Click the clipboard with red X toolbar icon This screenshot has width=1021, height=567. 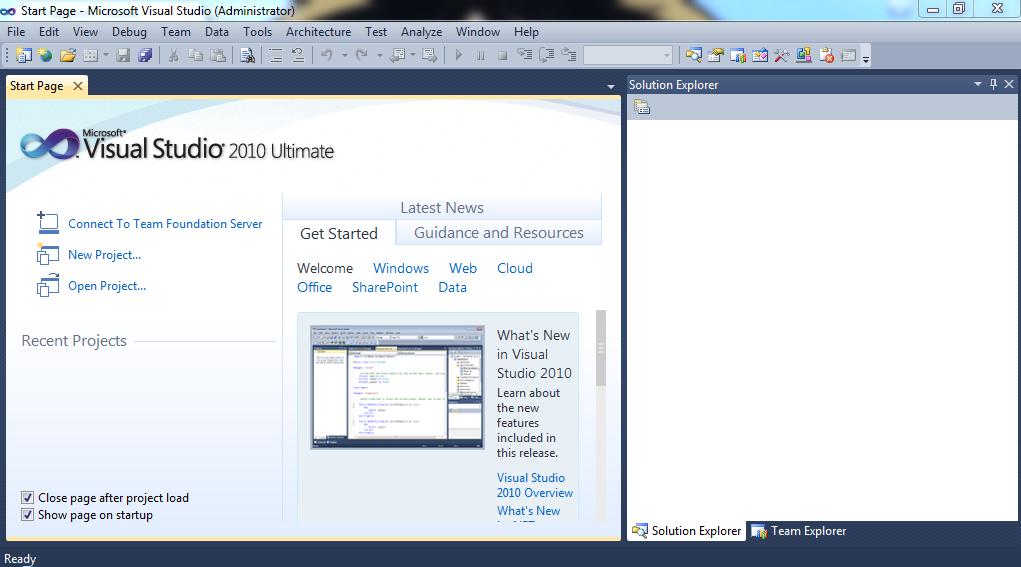click(x=826, y=55)
